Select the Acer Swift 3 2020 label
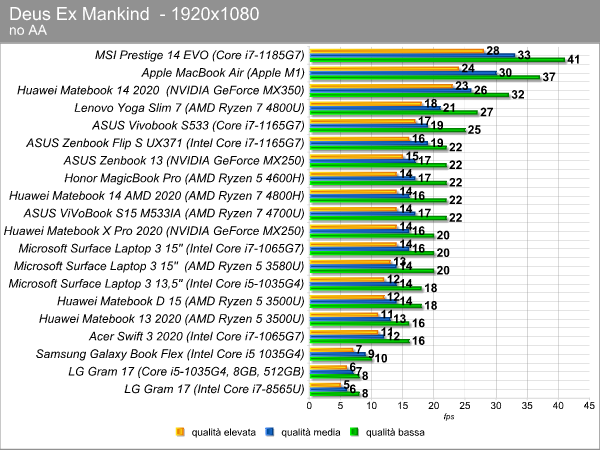 (x=197, y=337)
